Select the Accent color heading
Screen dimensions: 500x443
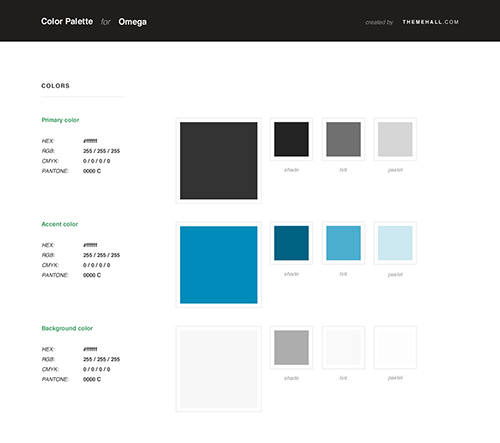click(60, 224)
